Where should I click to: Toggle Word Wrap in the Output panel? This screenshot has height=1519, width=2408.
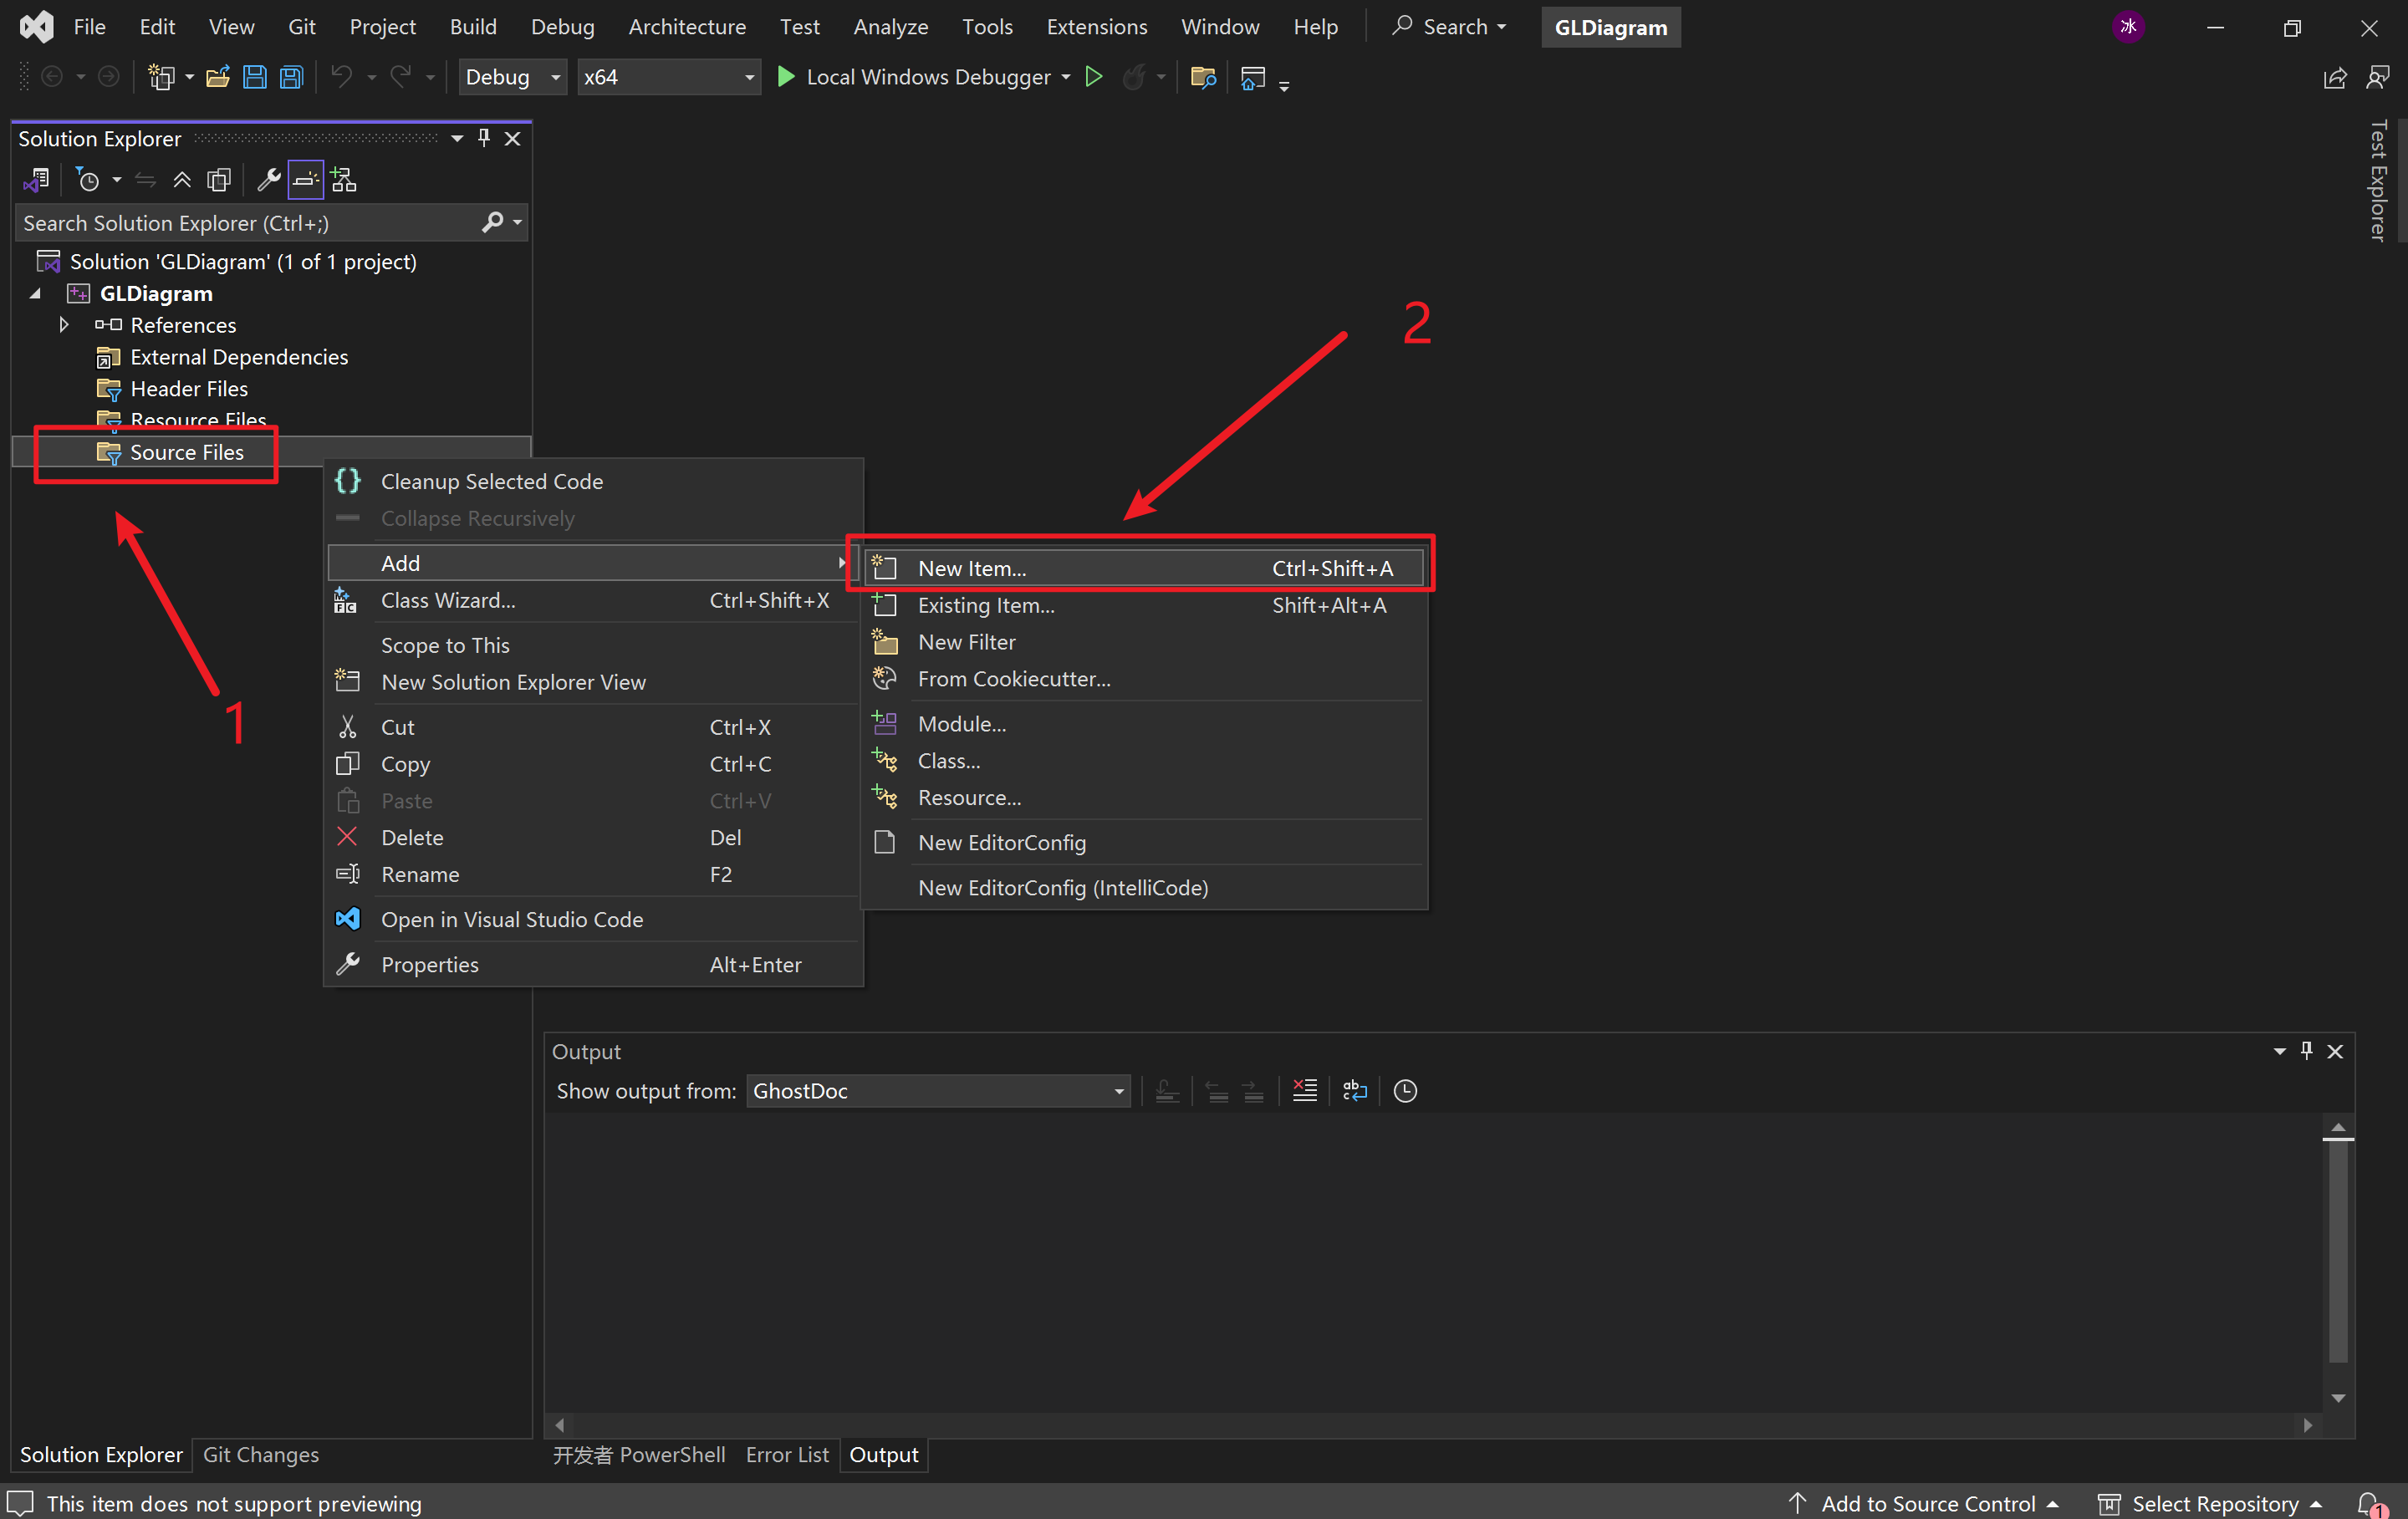[1355, 1090]
